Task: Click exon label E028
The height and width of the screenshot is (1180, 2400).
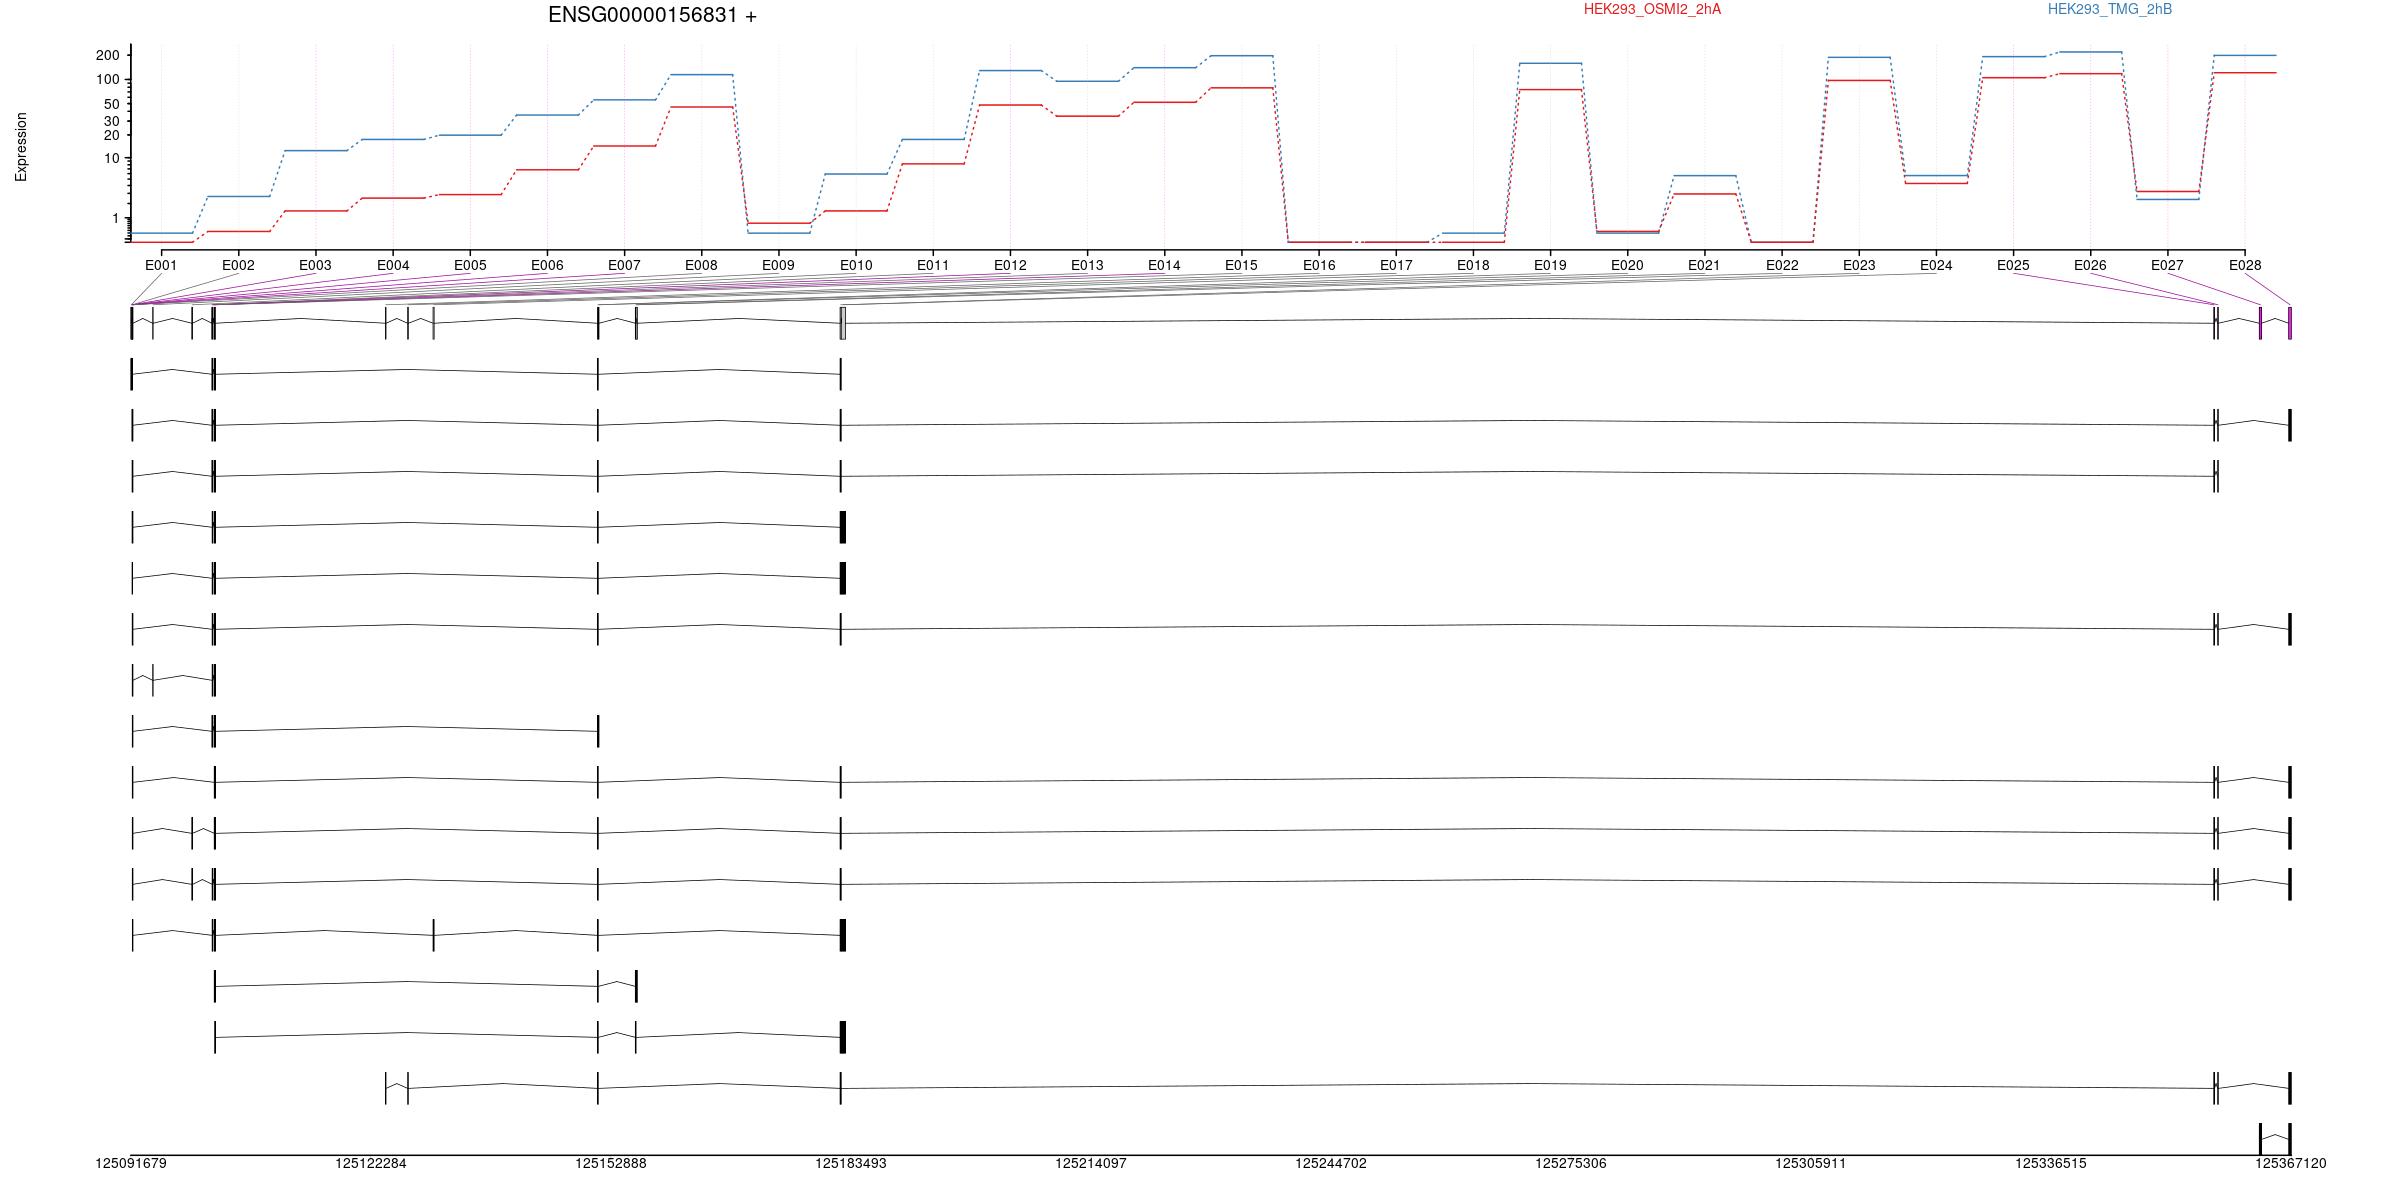Action: (2245, 265)
